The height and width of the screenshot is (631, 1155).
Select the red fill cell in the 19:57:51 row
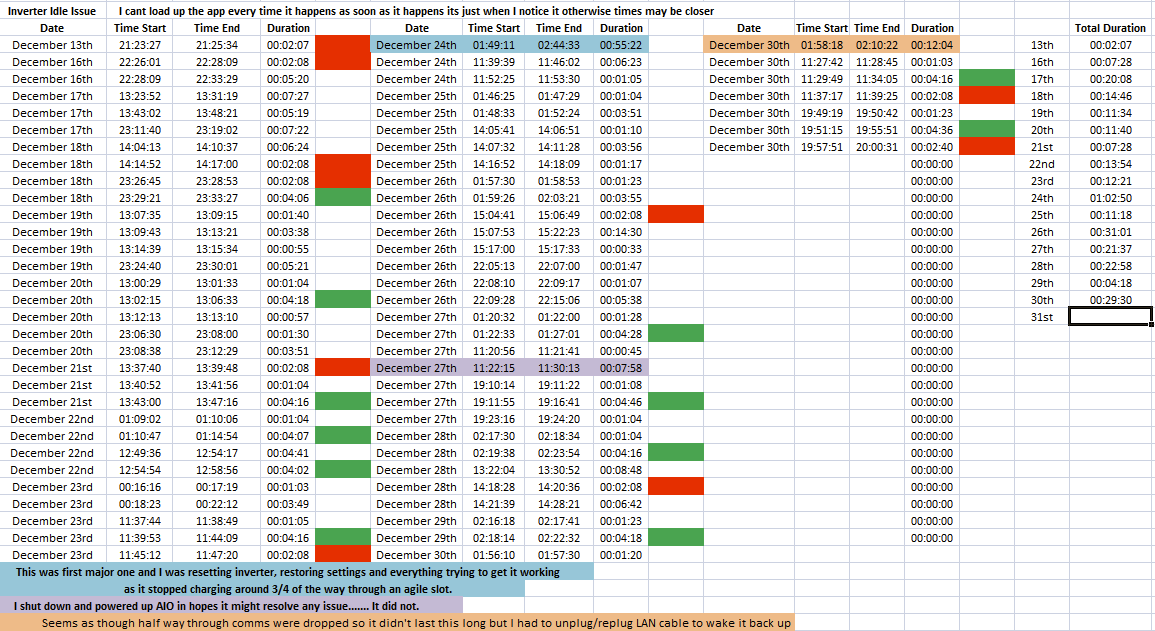click(987, 147)
